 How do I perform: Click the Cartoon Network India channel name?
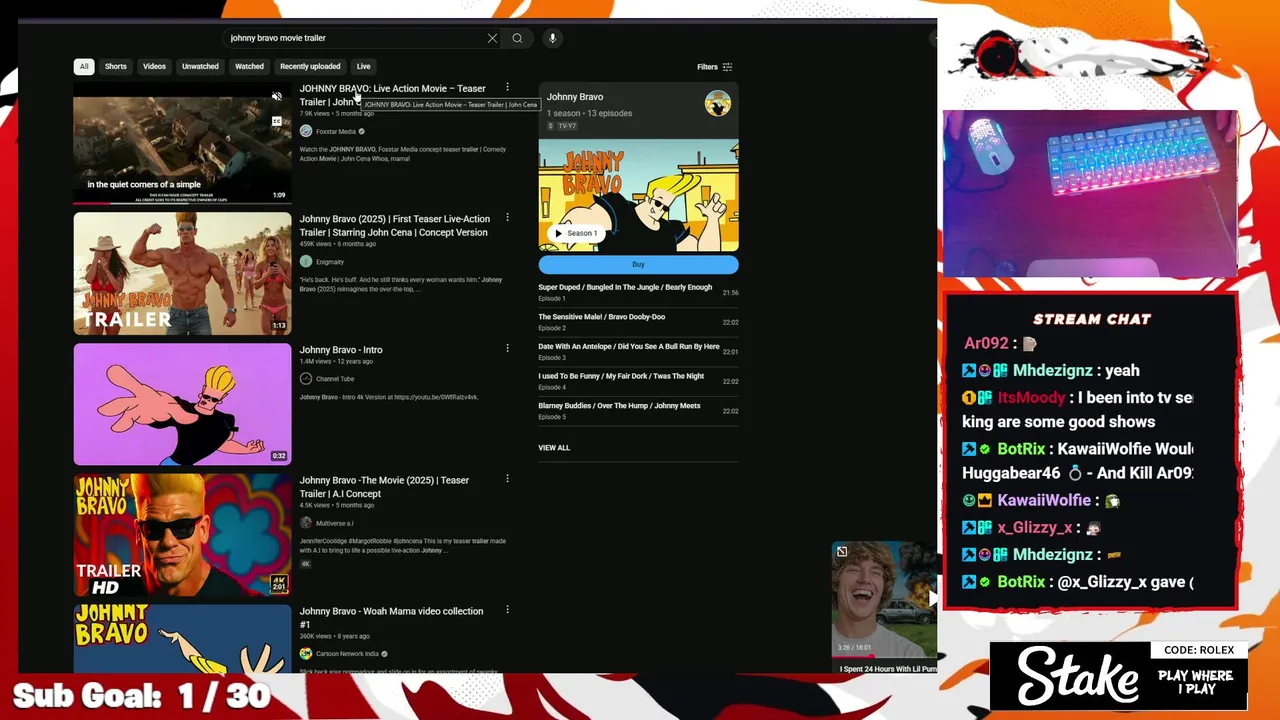click(x=347, y=654)
